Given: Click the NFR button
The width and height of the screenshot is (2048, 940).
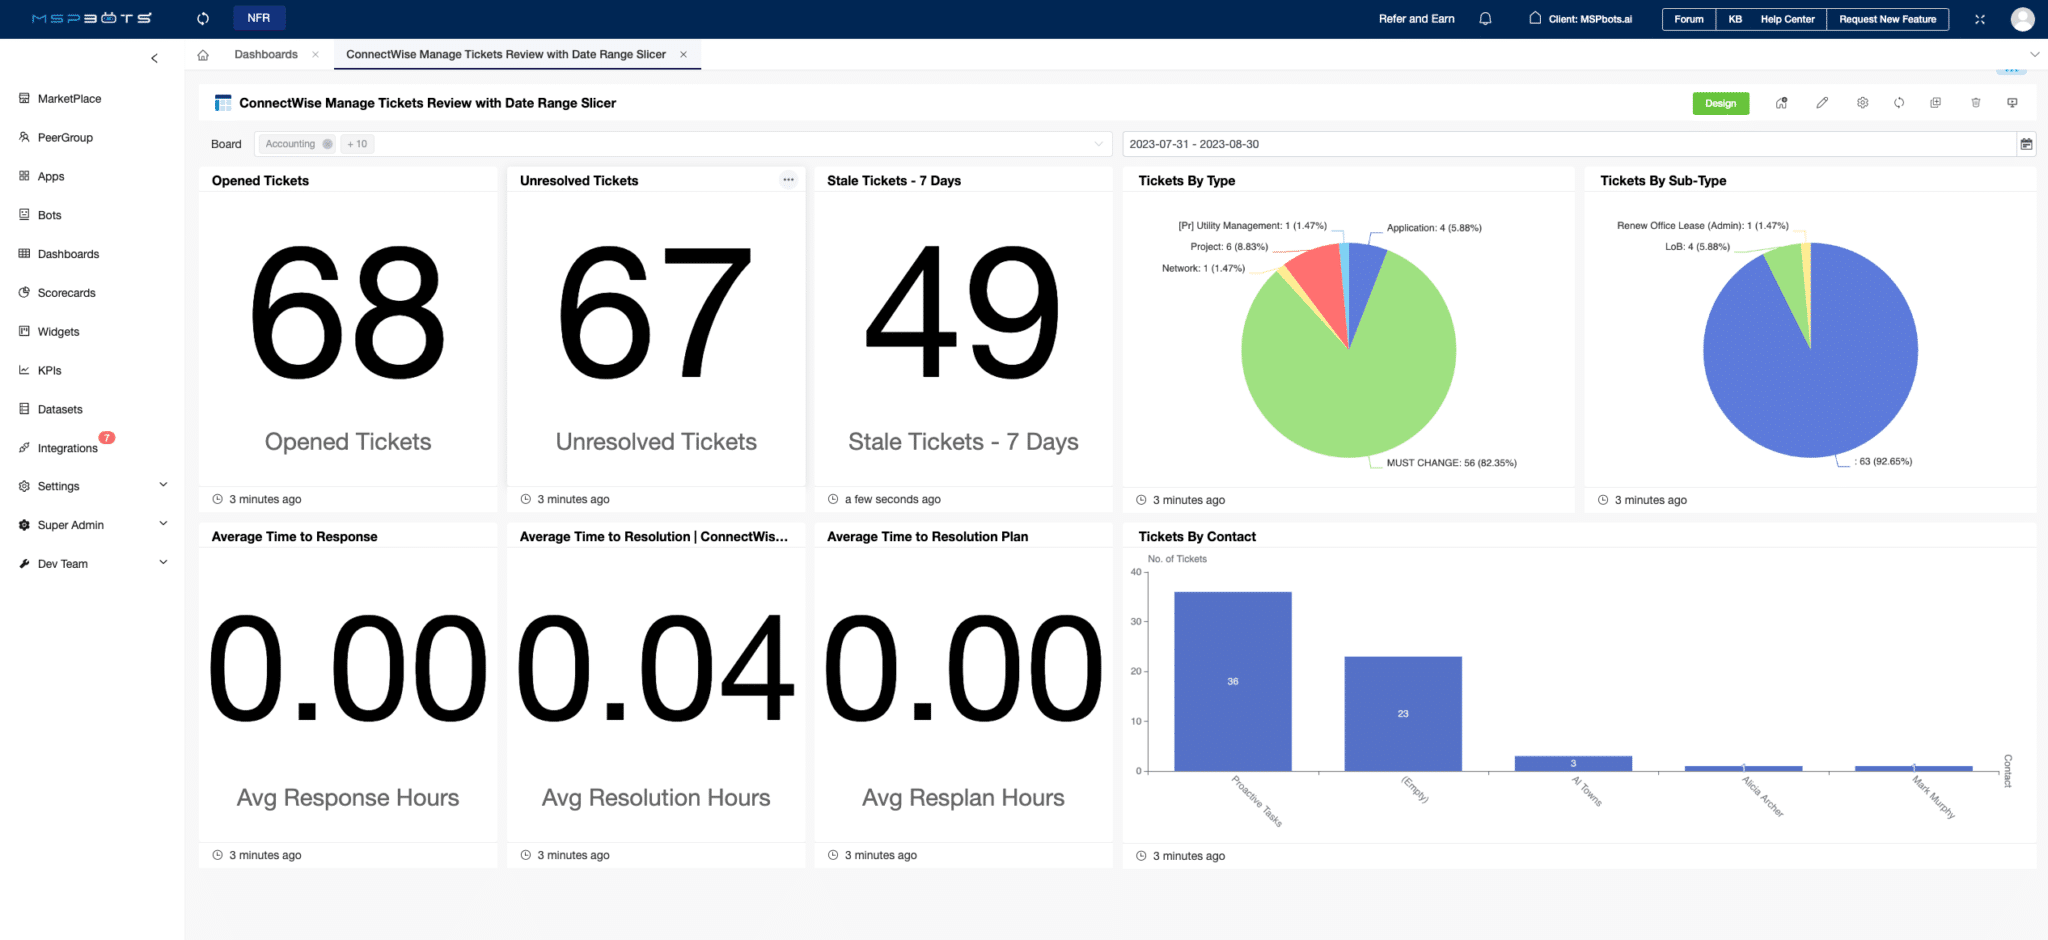Looking at the screenshot, I should (259, 18).
